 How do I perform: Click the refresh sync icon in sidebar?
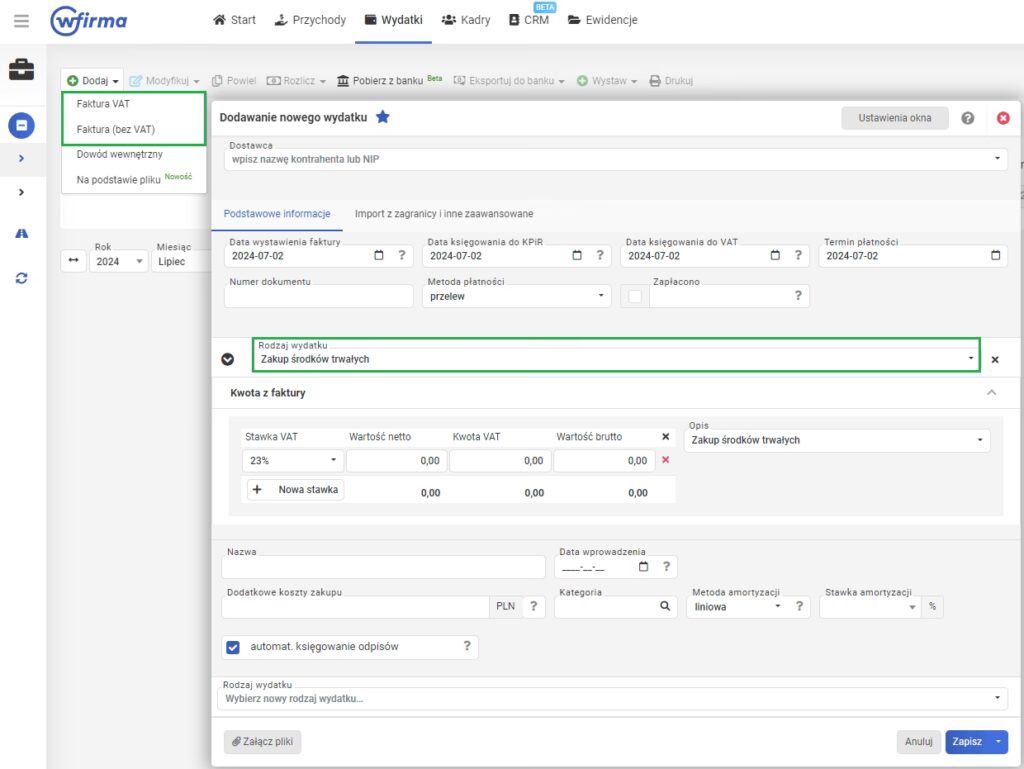click(x=21, y=278)
